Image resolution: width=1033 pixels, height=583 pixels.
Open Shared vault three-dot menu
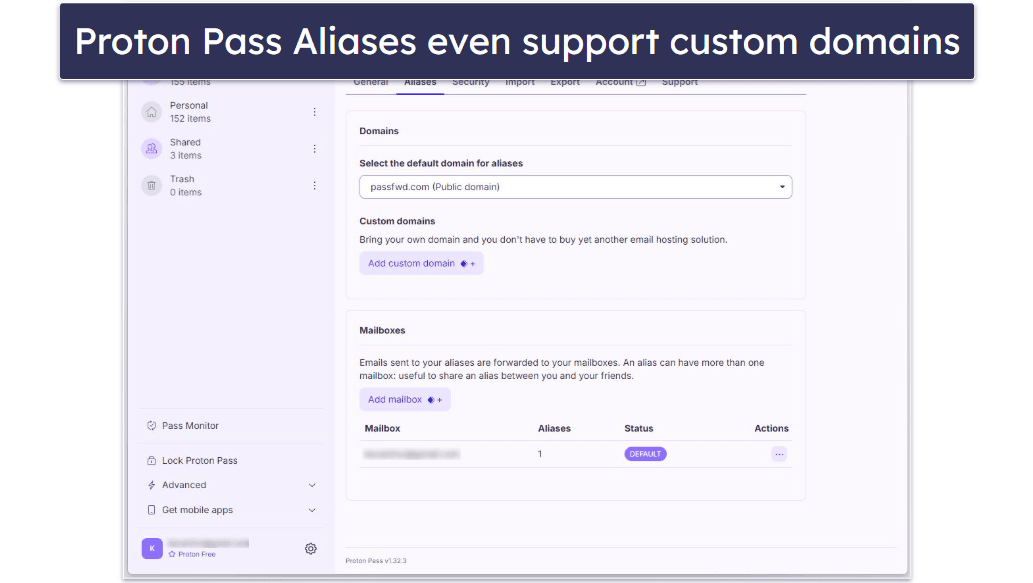pyautogui.click(x=314, y=149)
